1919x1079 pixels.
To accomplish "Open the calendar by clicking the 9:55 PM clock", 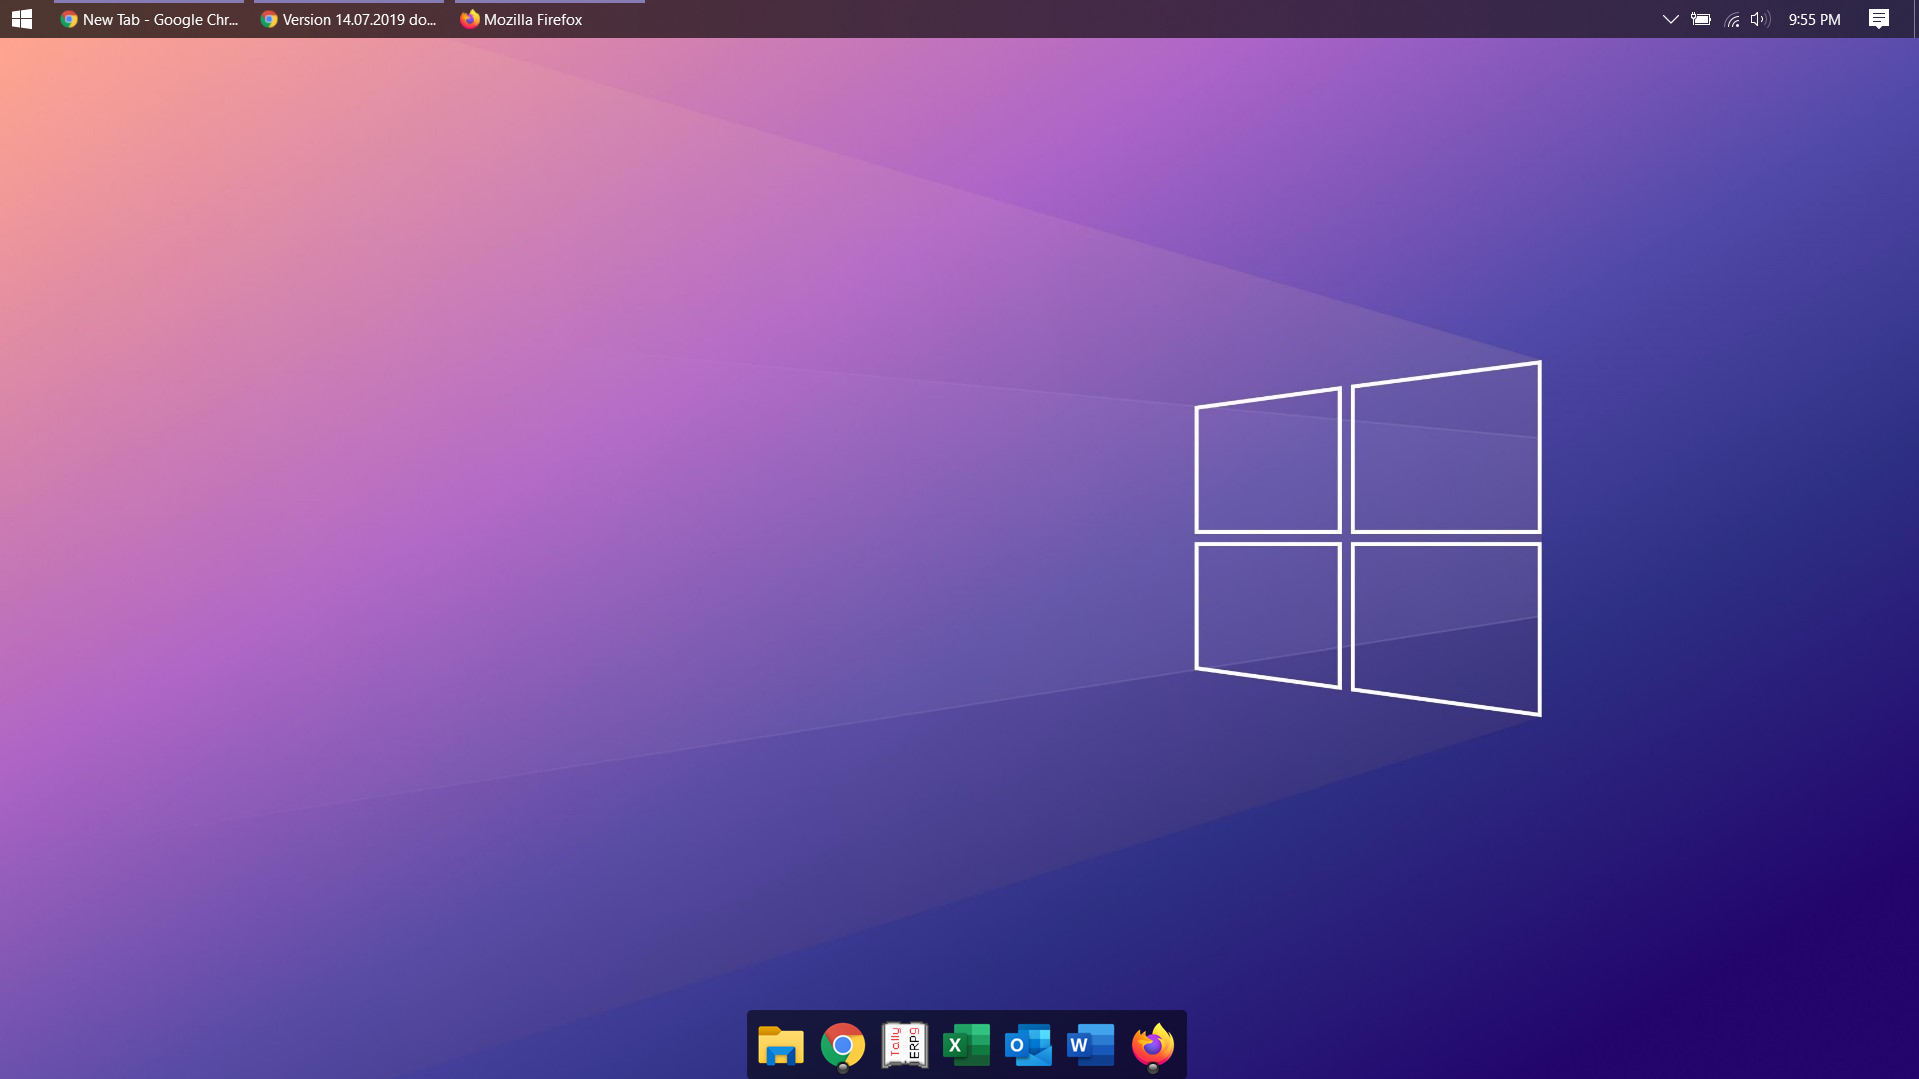I will (1813, 19).
